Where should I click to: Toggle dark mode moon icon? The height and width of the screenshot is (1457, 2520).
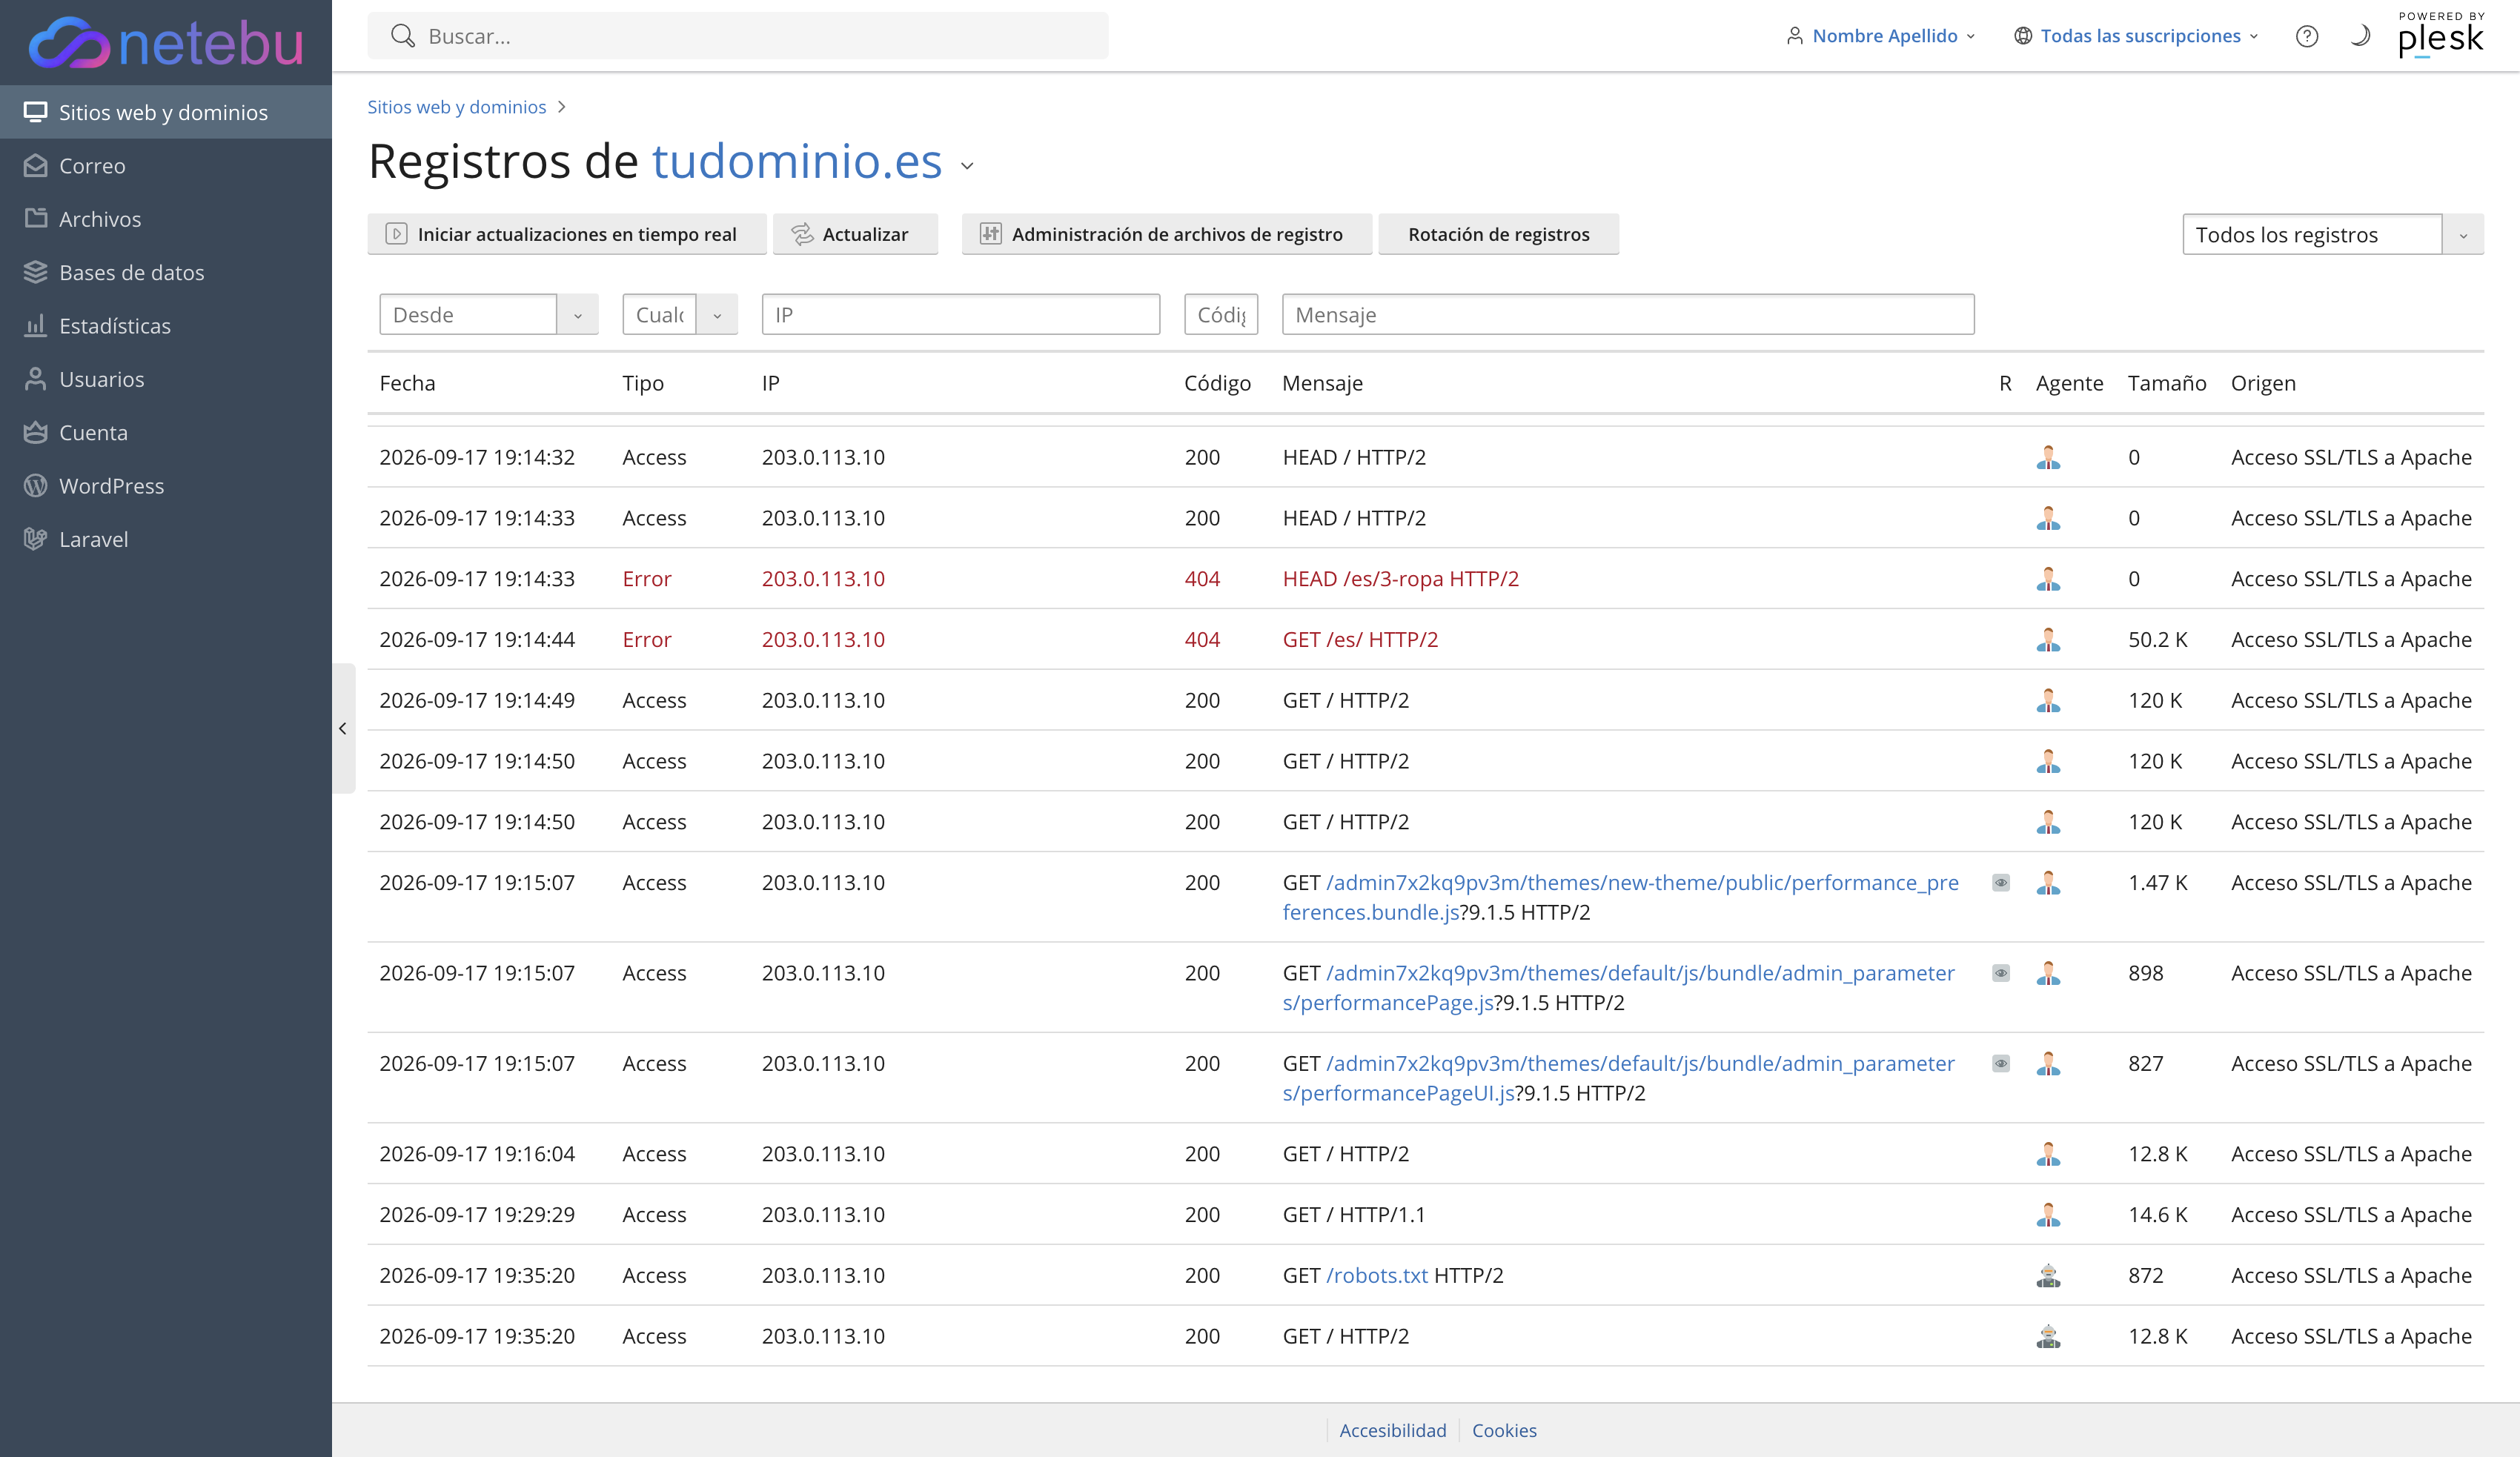(x=2360, y=36)
